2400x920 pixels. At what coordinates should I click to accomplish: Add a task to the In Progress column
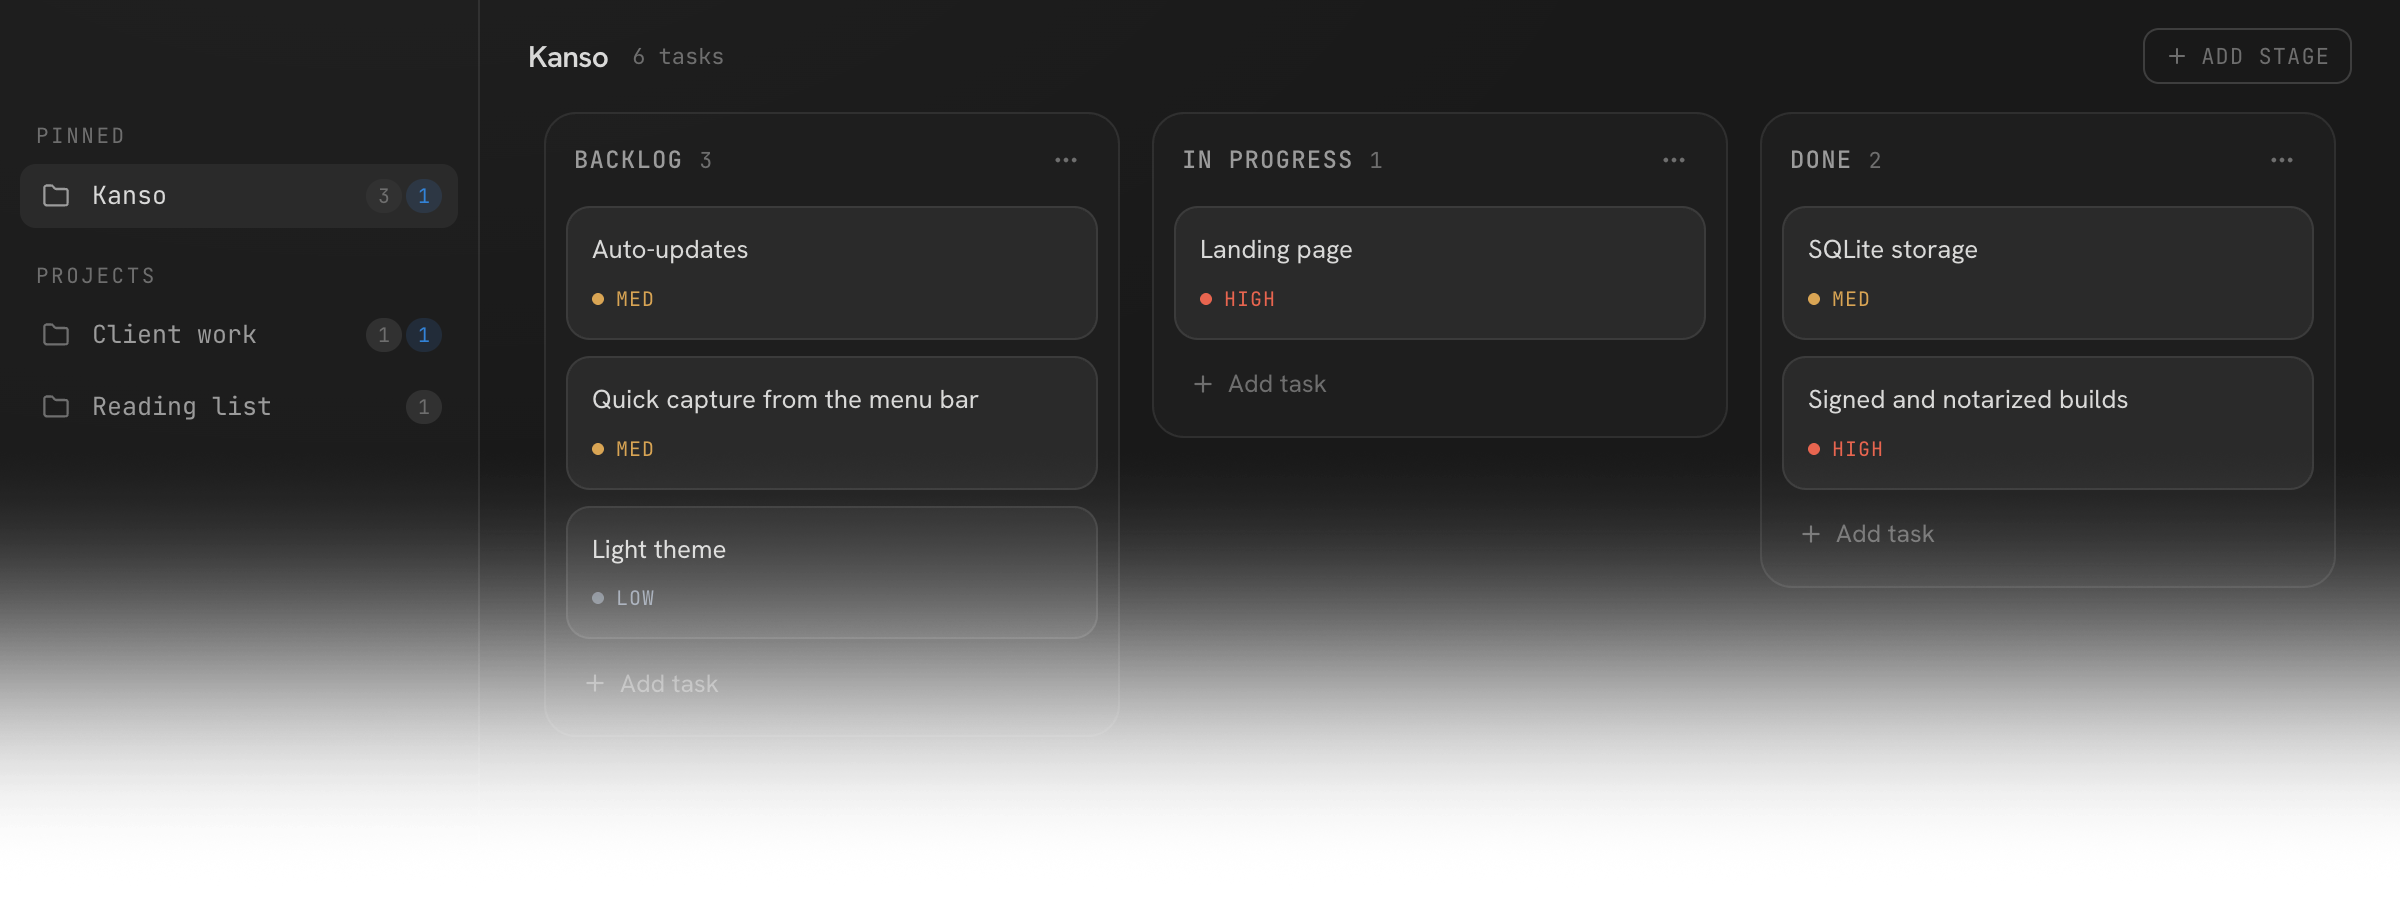[x=1260, y=384]
